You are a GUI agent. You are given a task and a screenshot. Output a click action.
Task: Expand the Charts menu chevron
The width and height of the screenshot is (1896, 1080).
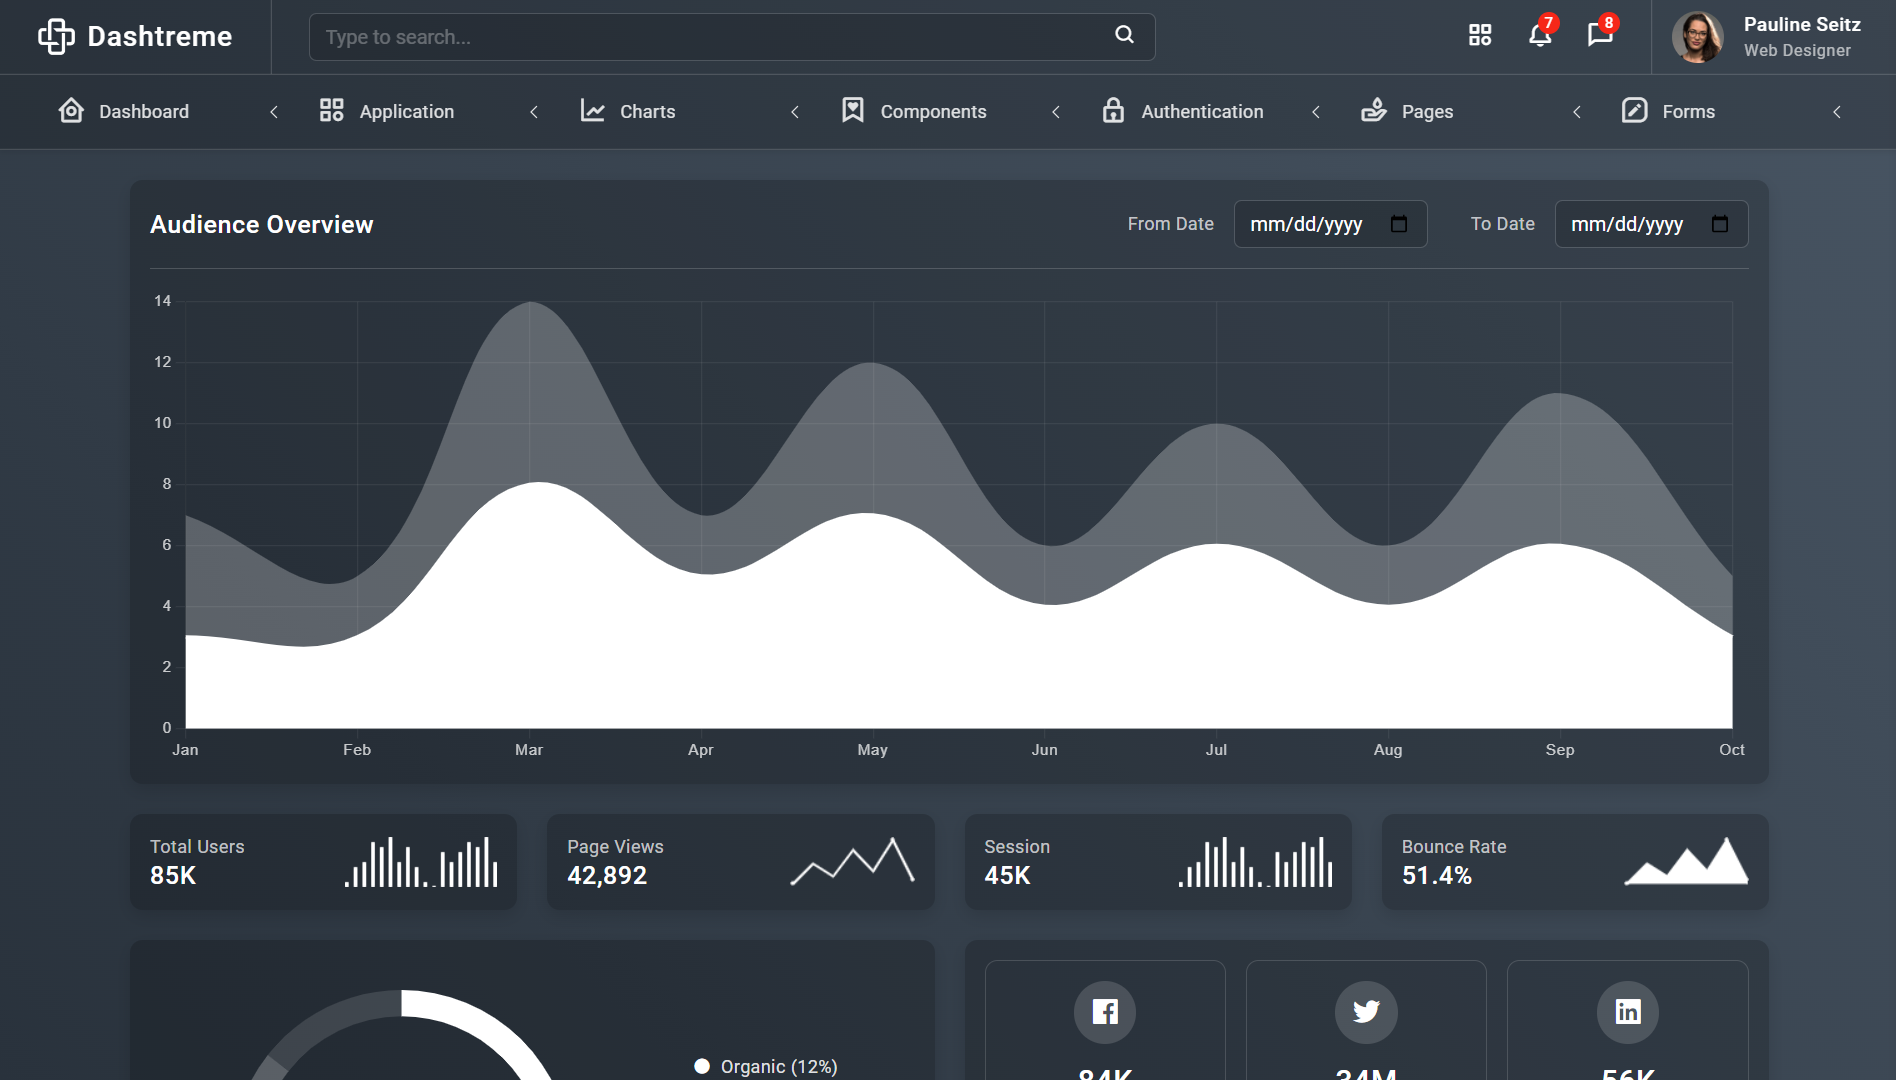tap(795, 112)
